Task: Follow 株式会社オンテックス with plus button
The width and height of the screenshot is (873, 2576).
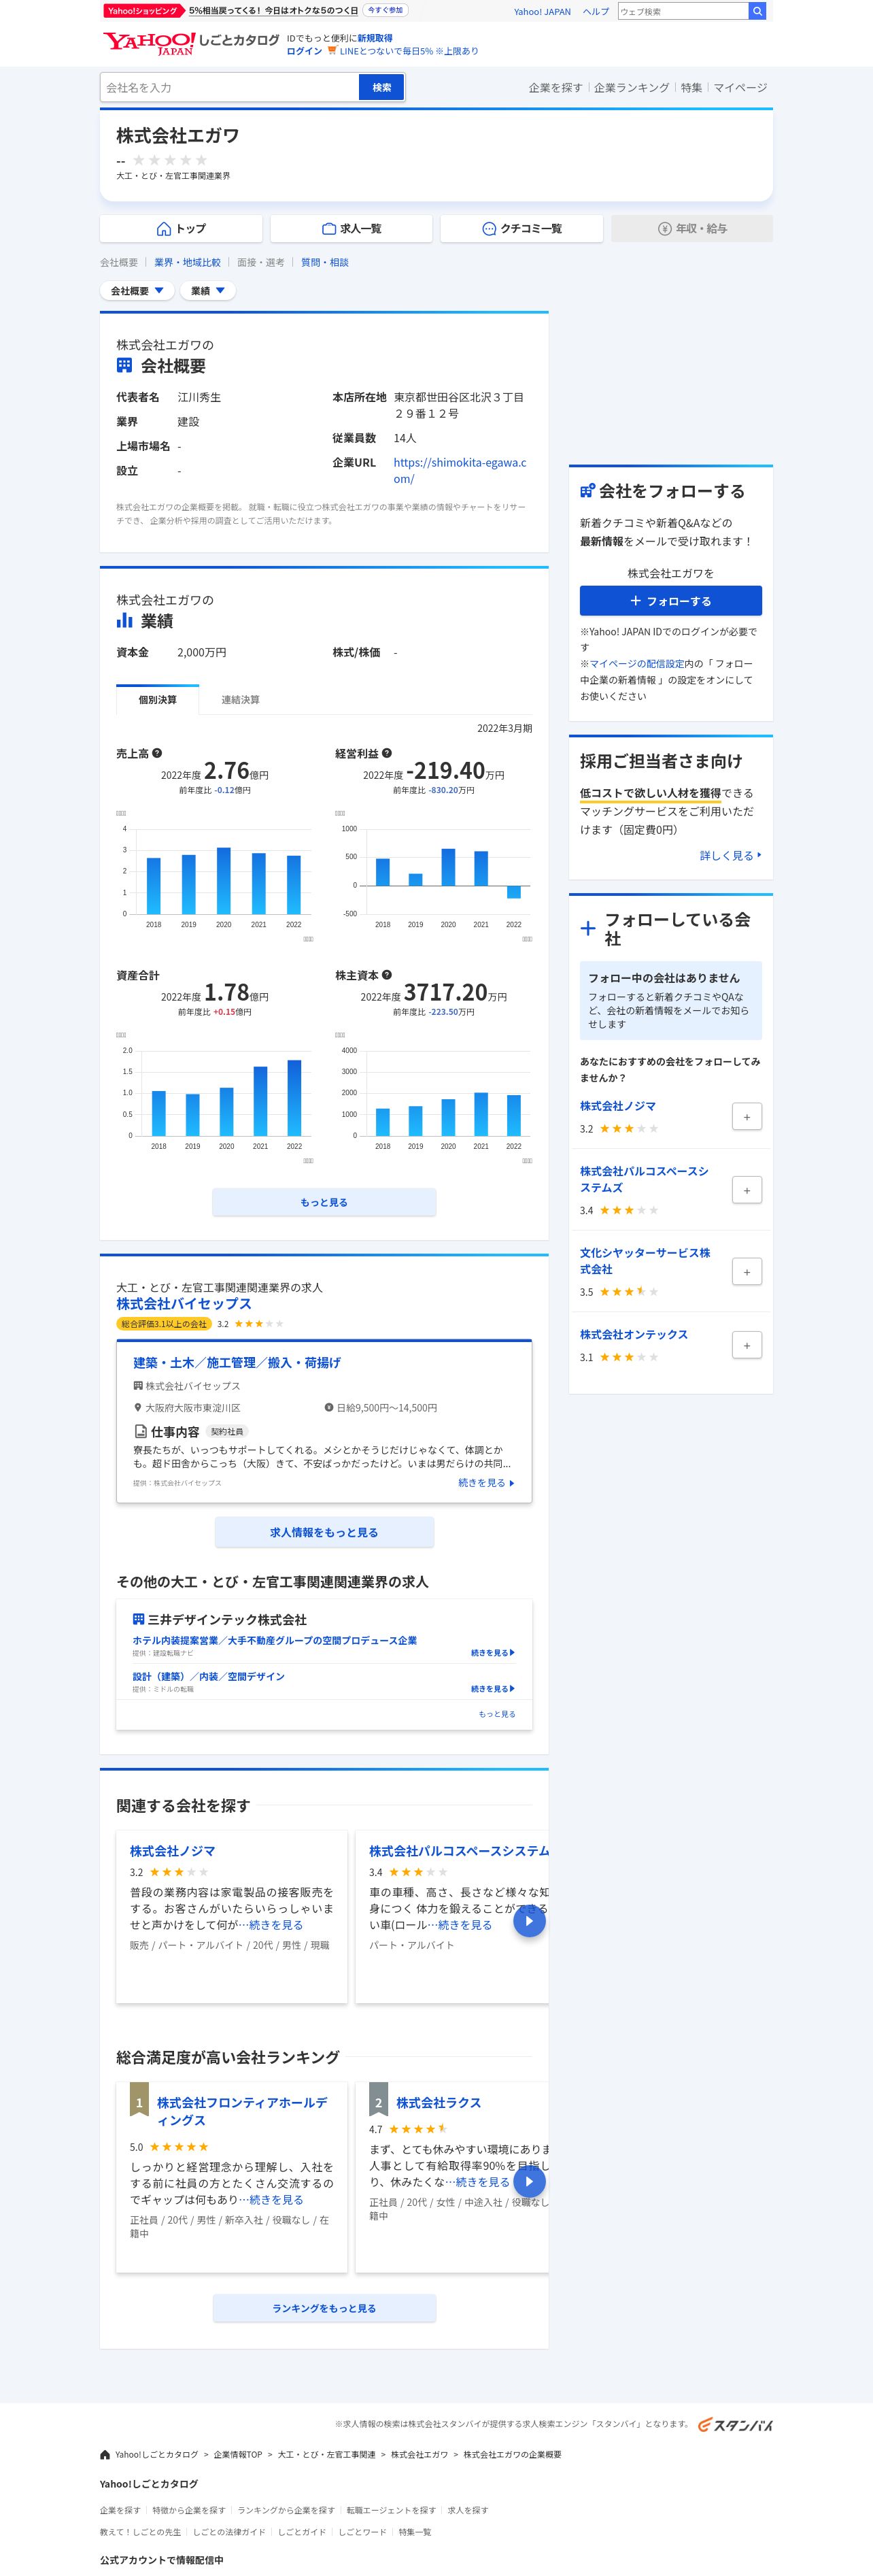Action: (x=747, y=1345)
